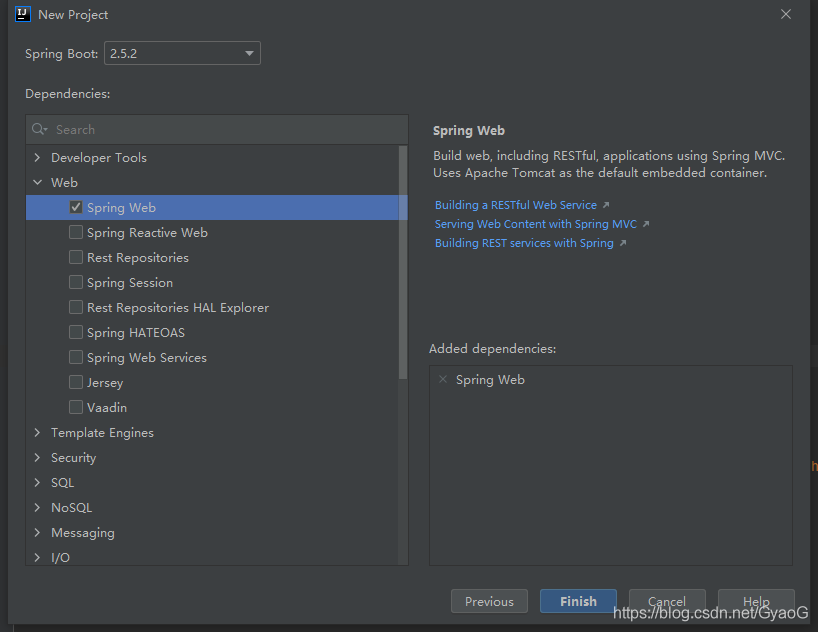Enable the Rest Repositories dependency
This screenshot has height=632, width=818.
75,257
